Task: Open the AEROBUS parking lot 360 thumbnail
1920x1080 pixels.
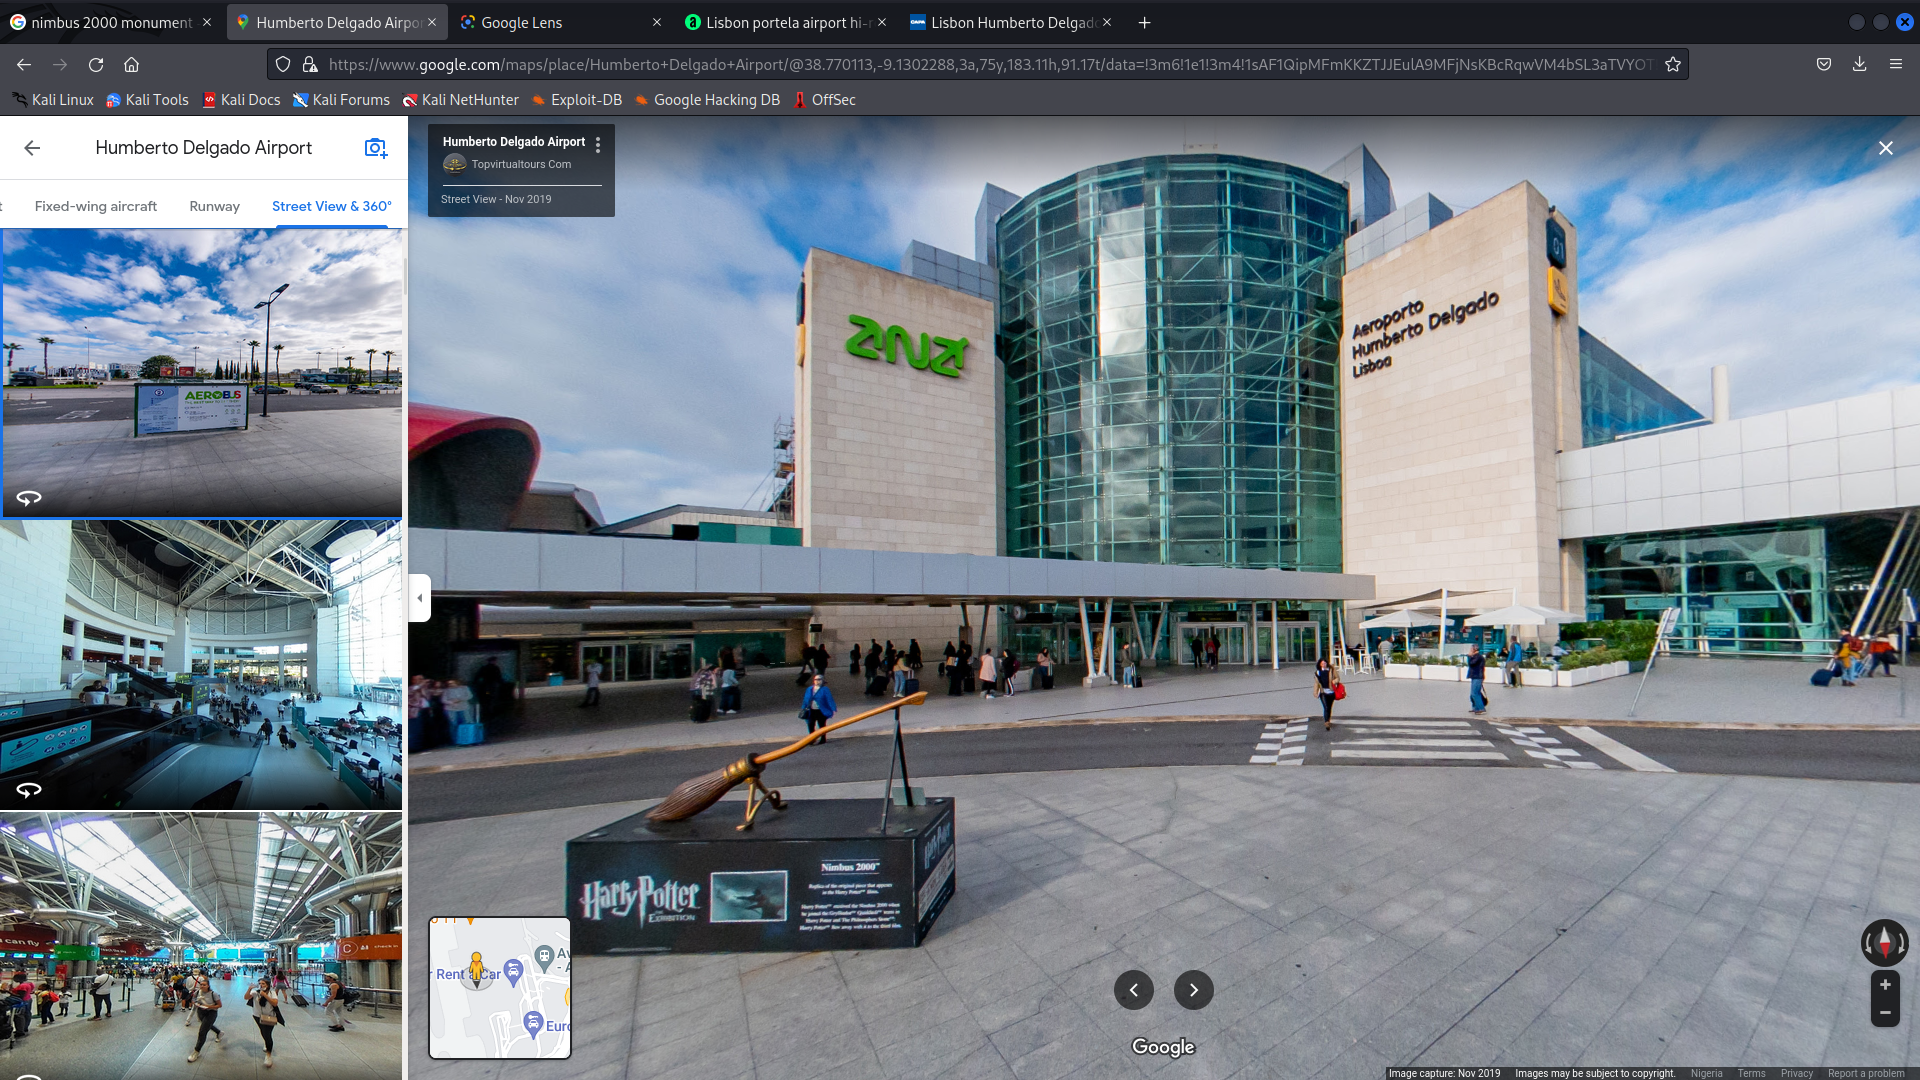Action: pos(202,373)
